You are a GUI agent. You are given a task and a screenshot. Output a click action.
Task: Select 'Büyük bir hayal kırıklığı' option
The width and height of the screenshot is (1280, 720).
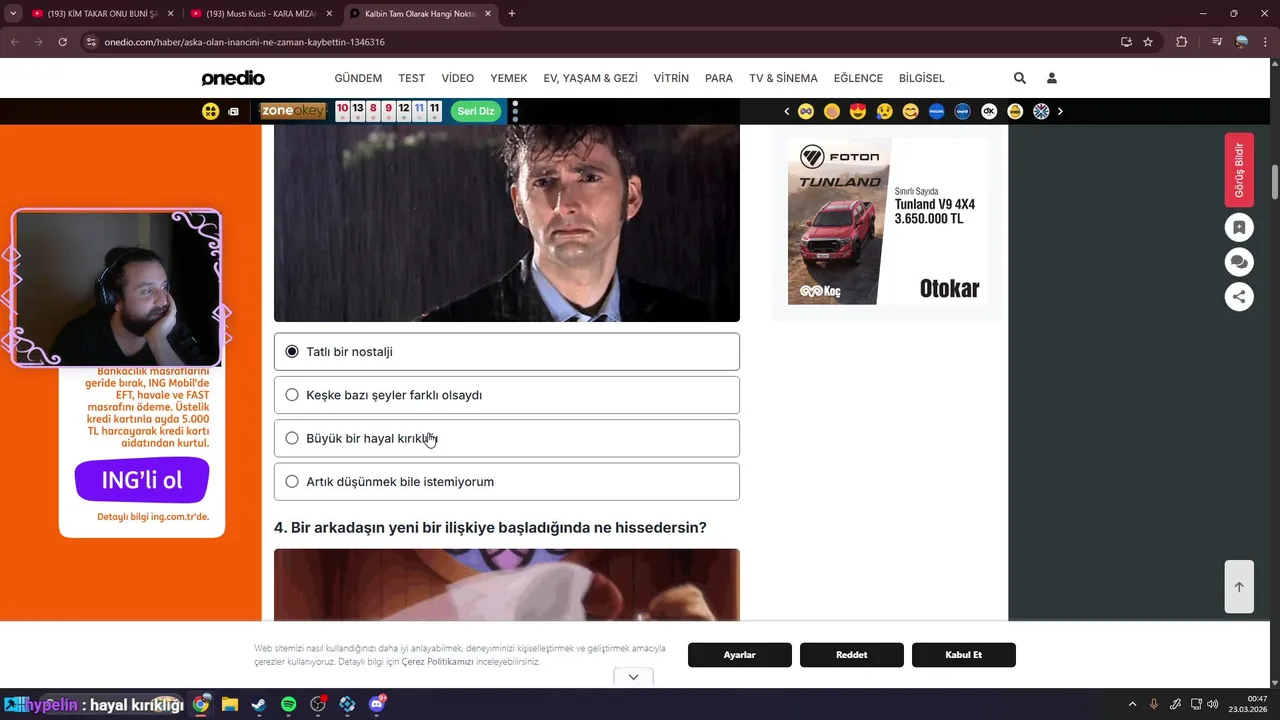507,438
